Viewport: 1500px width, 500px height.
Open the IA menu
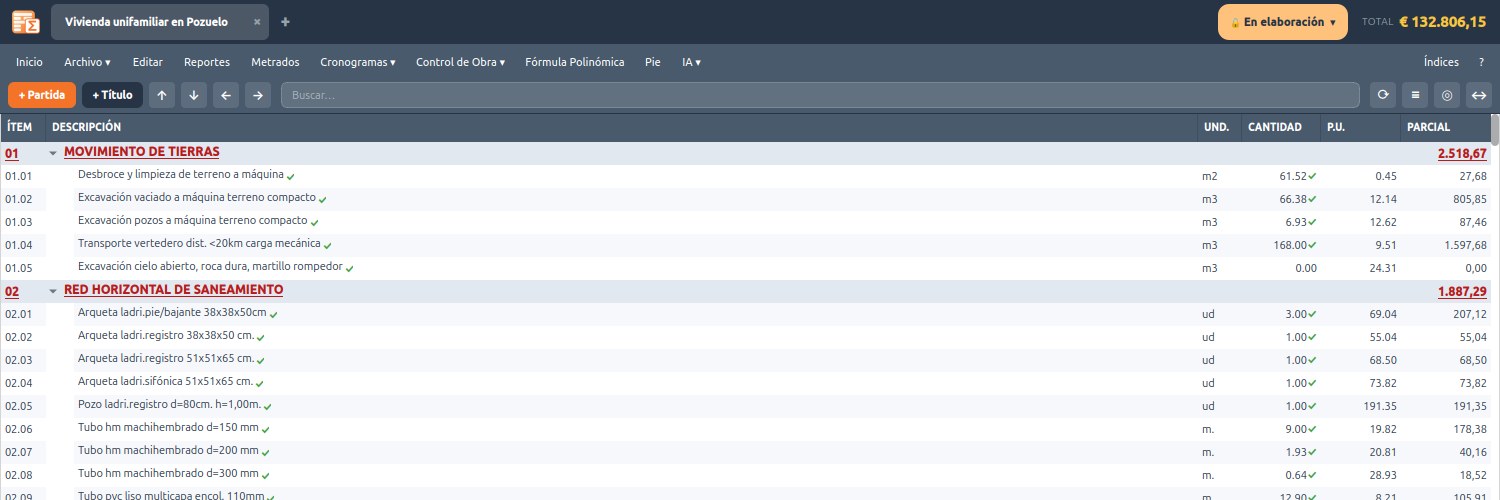(x=691, y=62)
